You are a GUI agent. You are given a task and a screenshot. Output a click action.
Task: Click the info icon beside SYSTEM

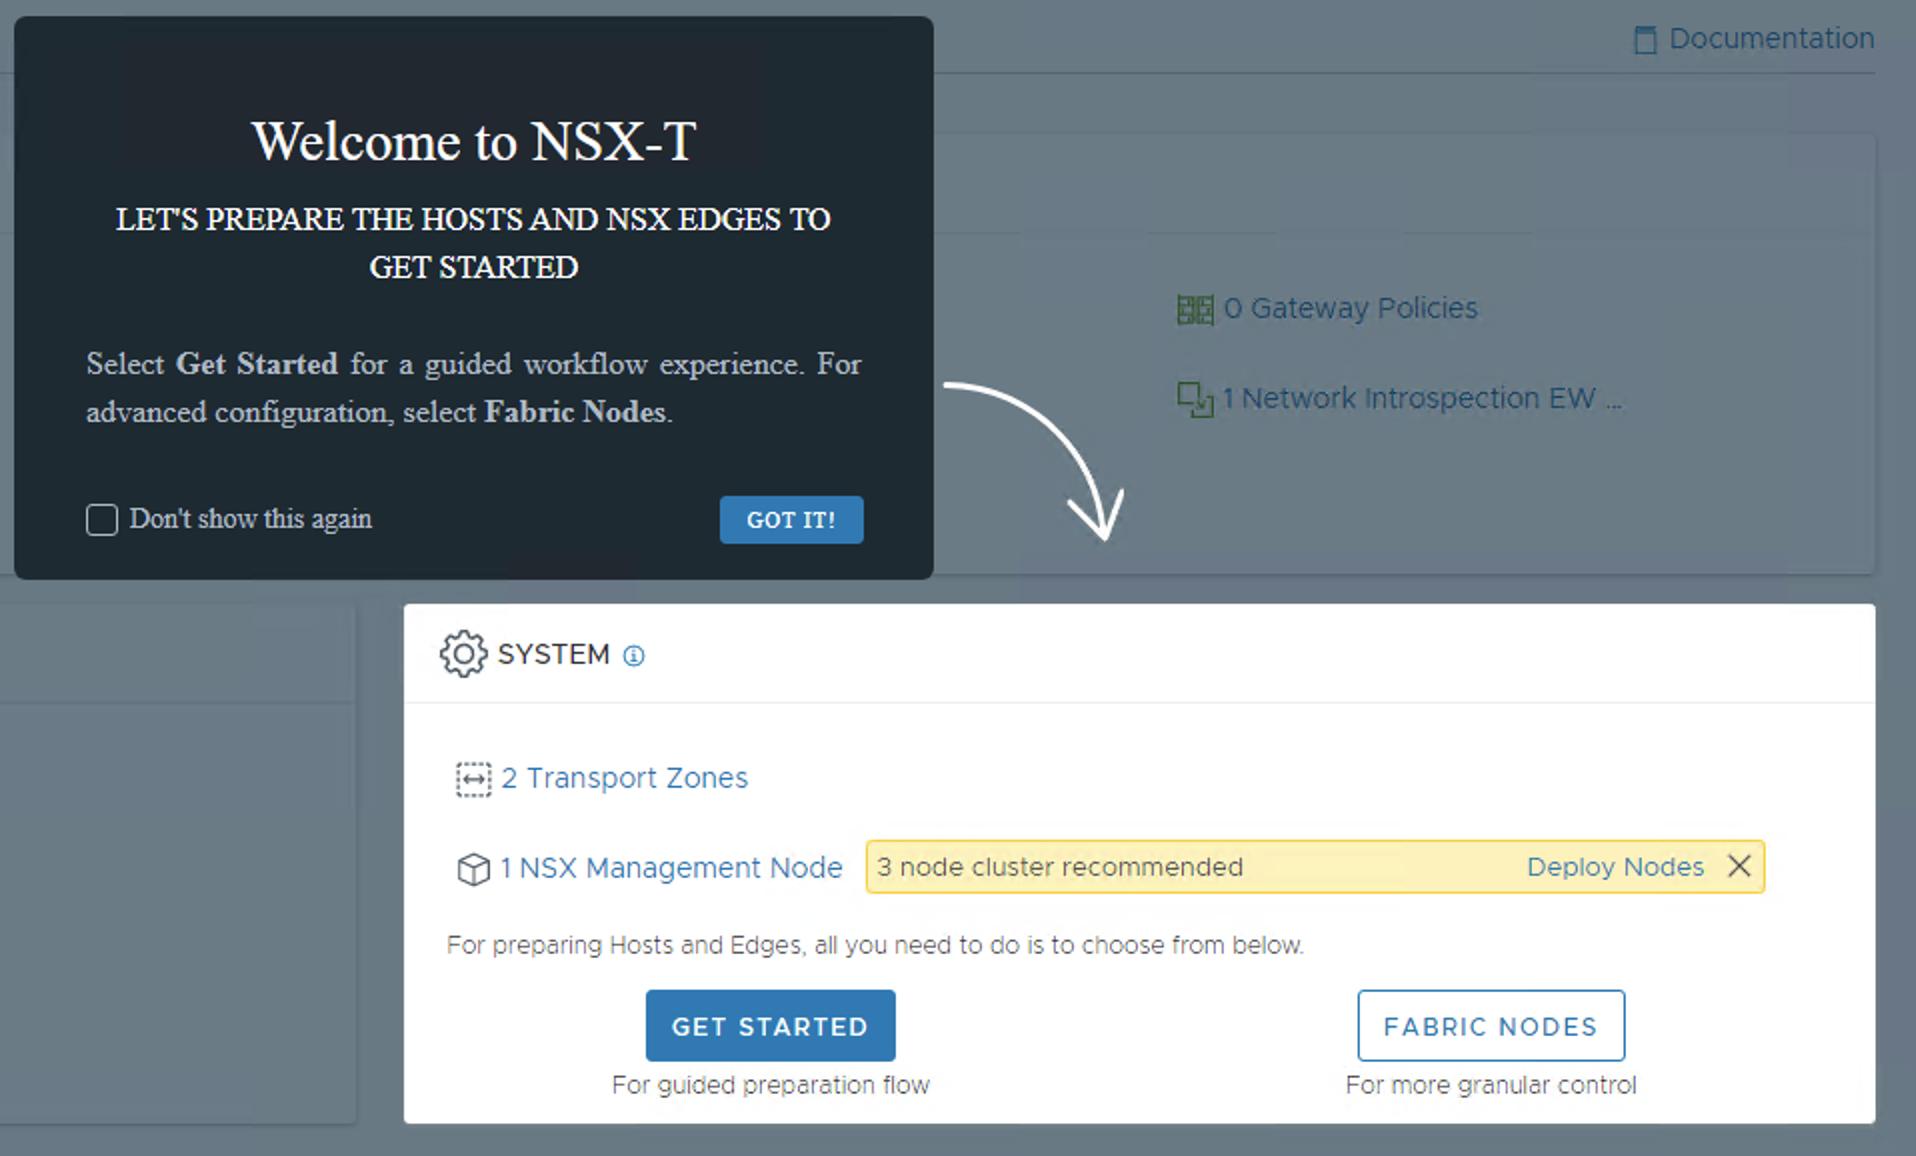point(634,656)
